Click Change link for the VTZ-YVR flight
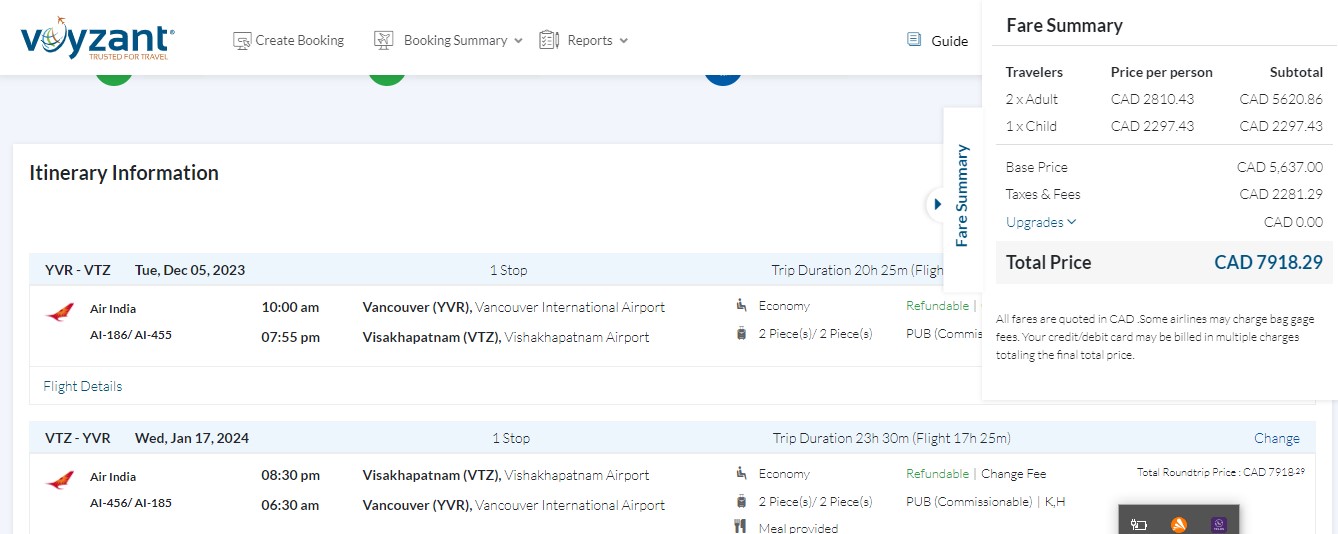1338x534 pixels. click(1276, 438)
